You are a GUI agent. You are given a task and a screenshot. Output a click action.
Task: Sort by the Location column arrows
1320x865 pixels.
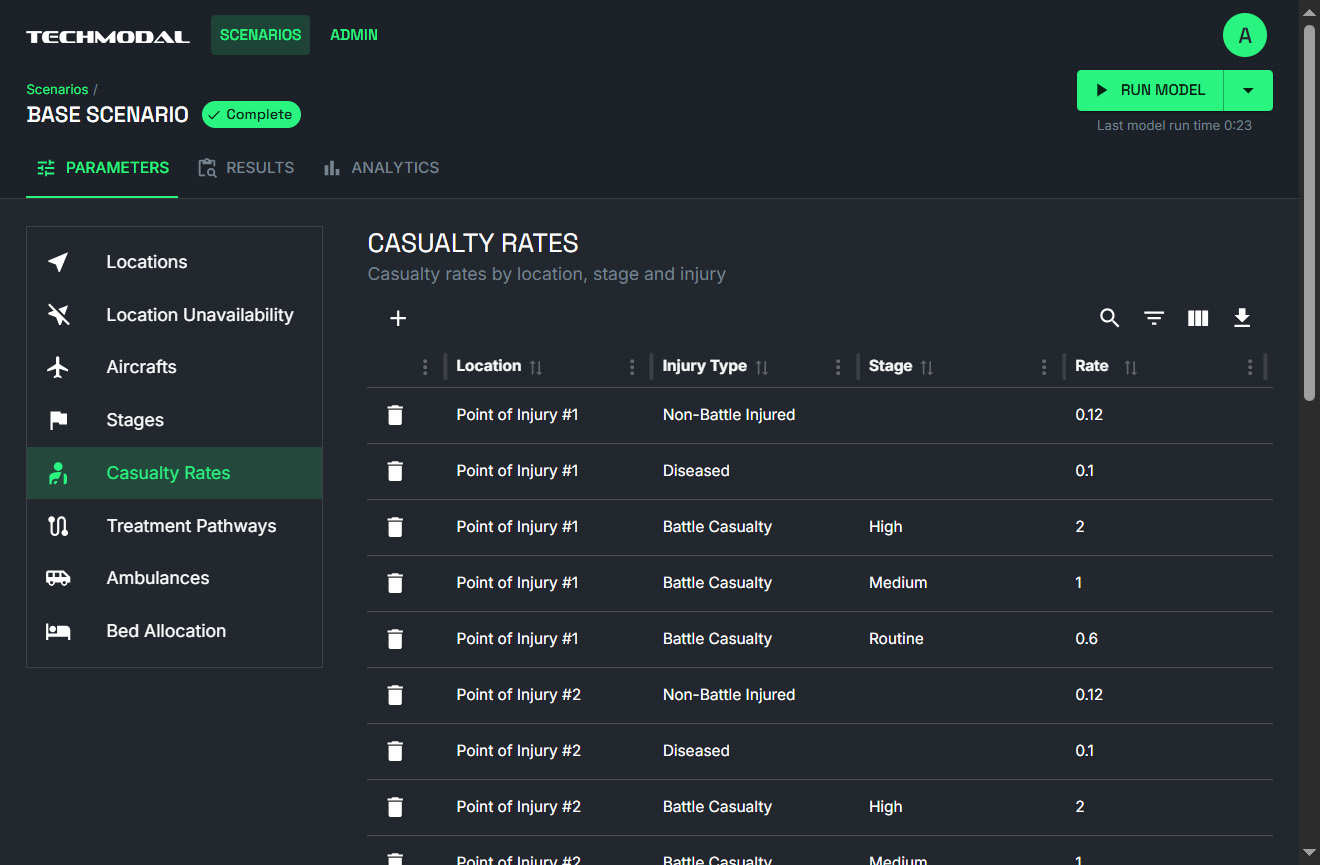point(536,367)
